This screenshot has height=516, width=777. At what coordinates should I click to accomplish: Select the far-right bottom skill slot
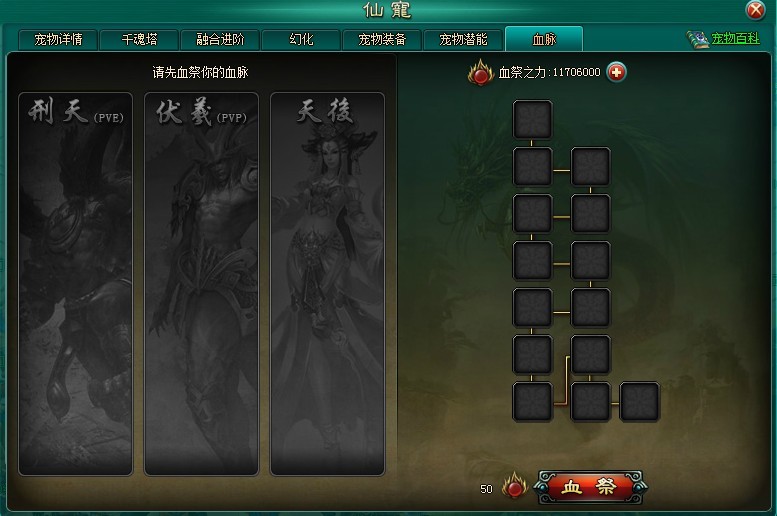tap(639, 401)
